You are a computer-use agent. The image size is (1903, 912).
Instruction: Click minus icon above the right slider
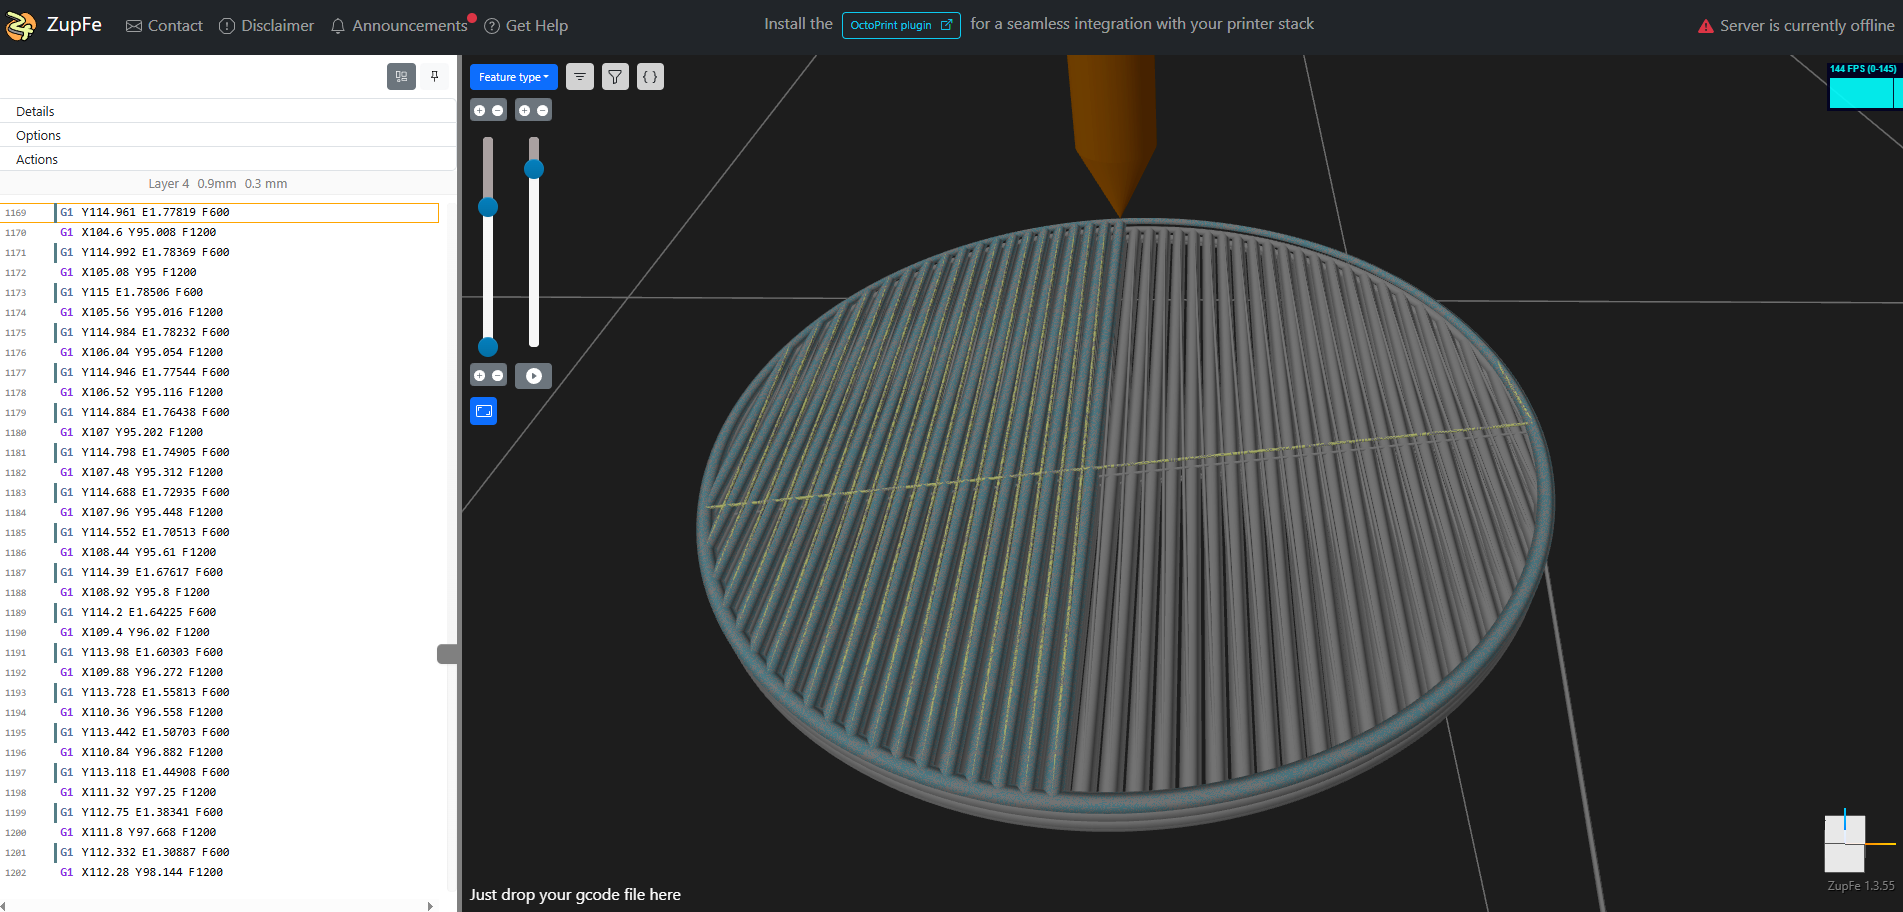[543, 111]
